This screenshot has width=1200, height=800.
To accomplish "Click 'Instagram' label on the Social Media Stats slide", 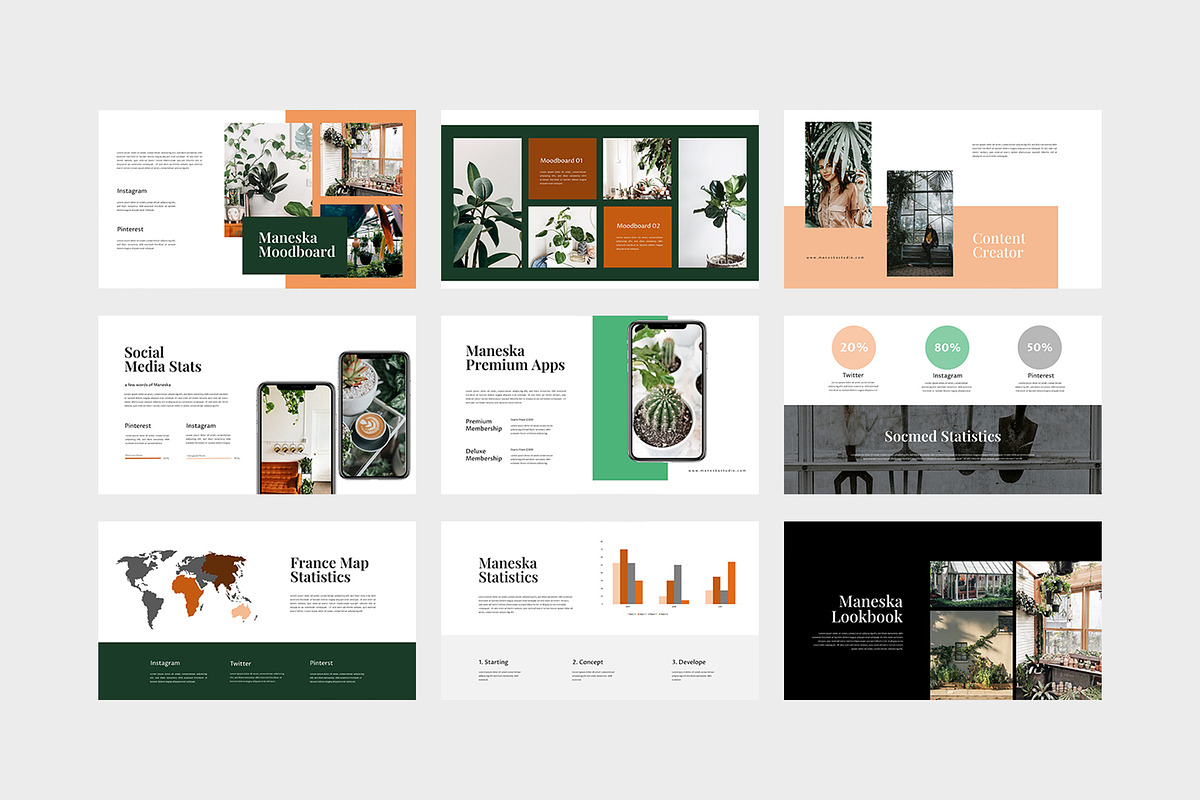I will coord(201,426).
